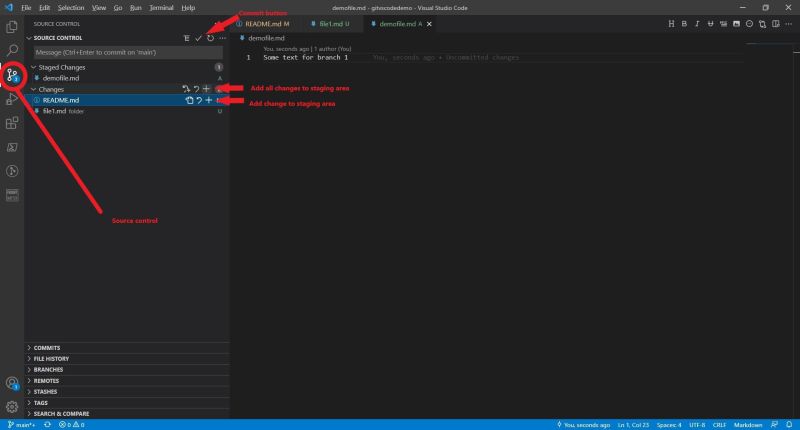This screenshot has width=800, height=430.
Task: Click the synchronize changes status bar icon
Action: pos(47,424)
